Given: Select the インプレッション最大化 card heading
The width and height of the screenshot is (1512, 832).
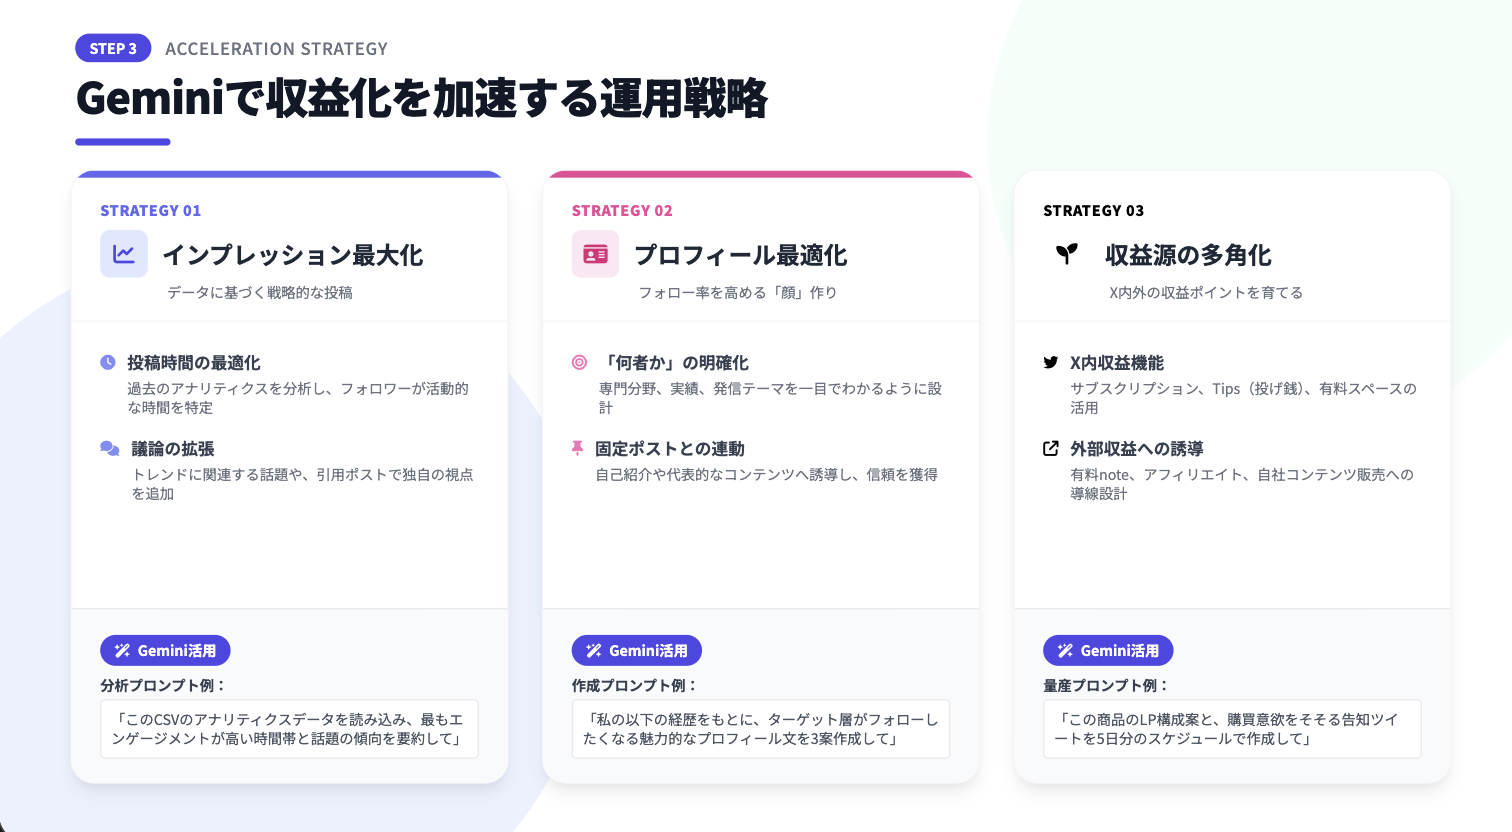Looking at the screenshot, I should click(x=293, y=255).
